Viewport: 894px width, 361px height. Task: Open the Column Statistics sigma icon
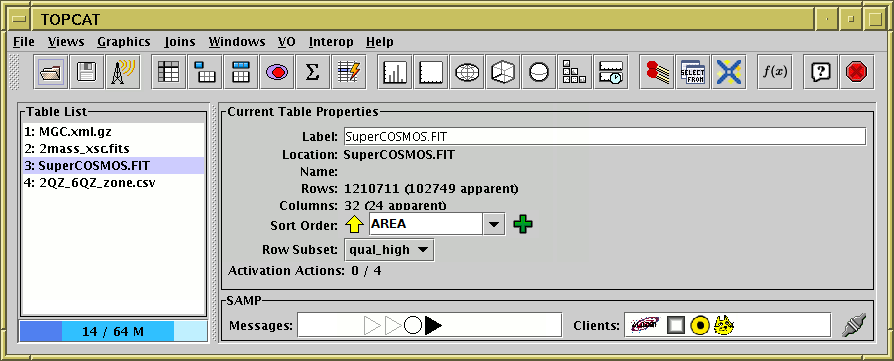[312, 72]
